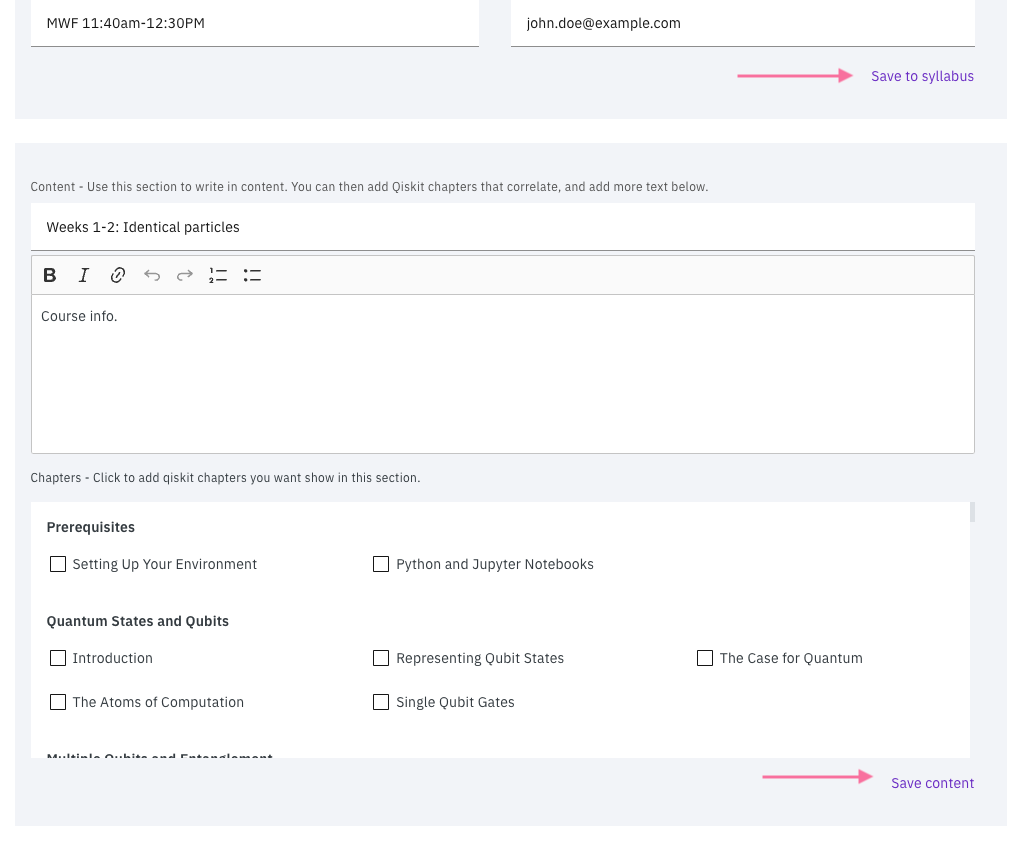Apply italic formatting
This screenshot has width=1026, height=841.
(83, 275)
